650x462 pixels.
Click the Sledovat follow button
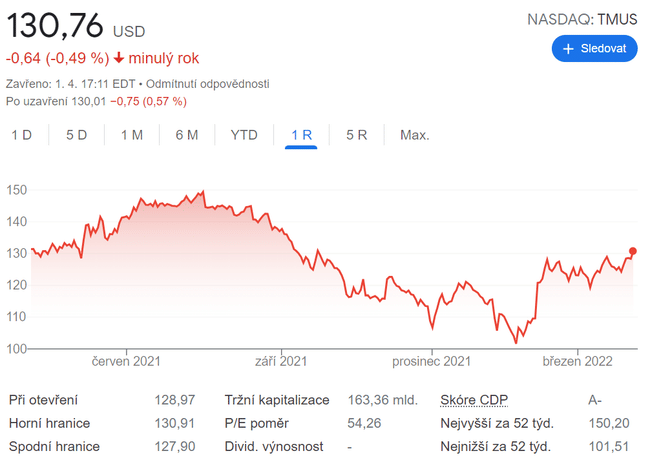click(x=594, y=48)
